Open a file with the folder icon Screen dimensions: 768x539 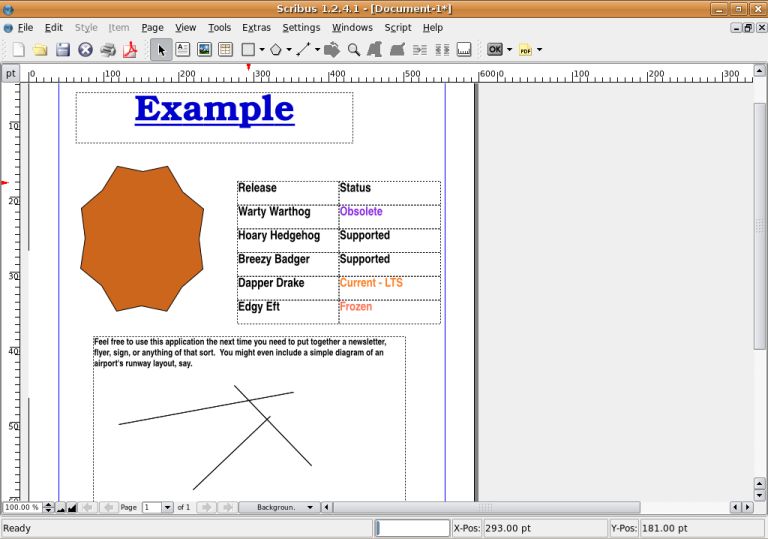(40, 49)
